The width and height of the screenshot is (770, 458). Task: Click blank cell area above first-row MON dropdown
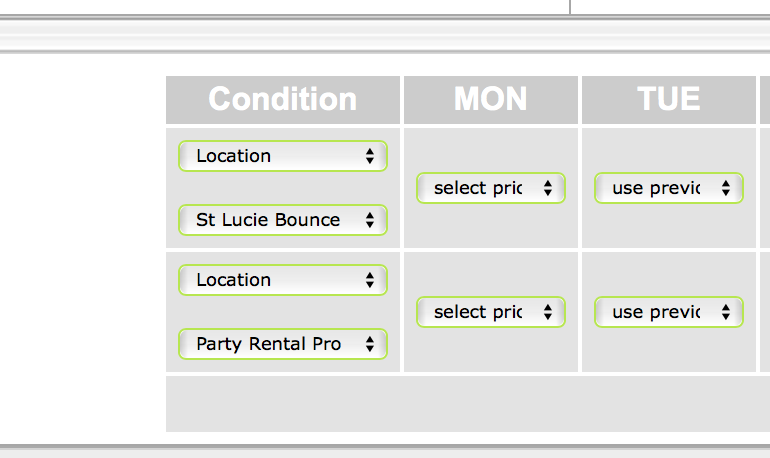(490, 148)
